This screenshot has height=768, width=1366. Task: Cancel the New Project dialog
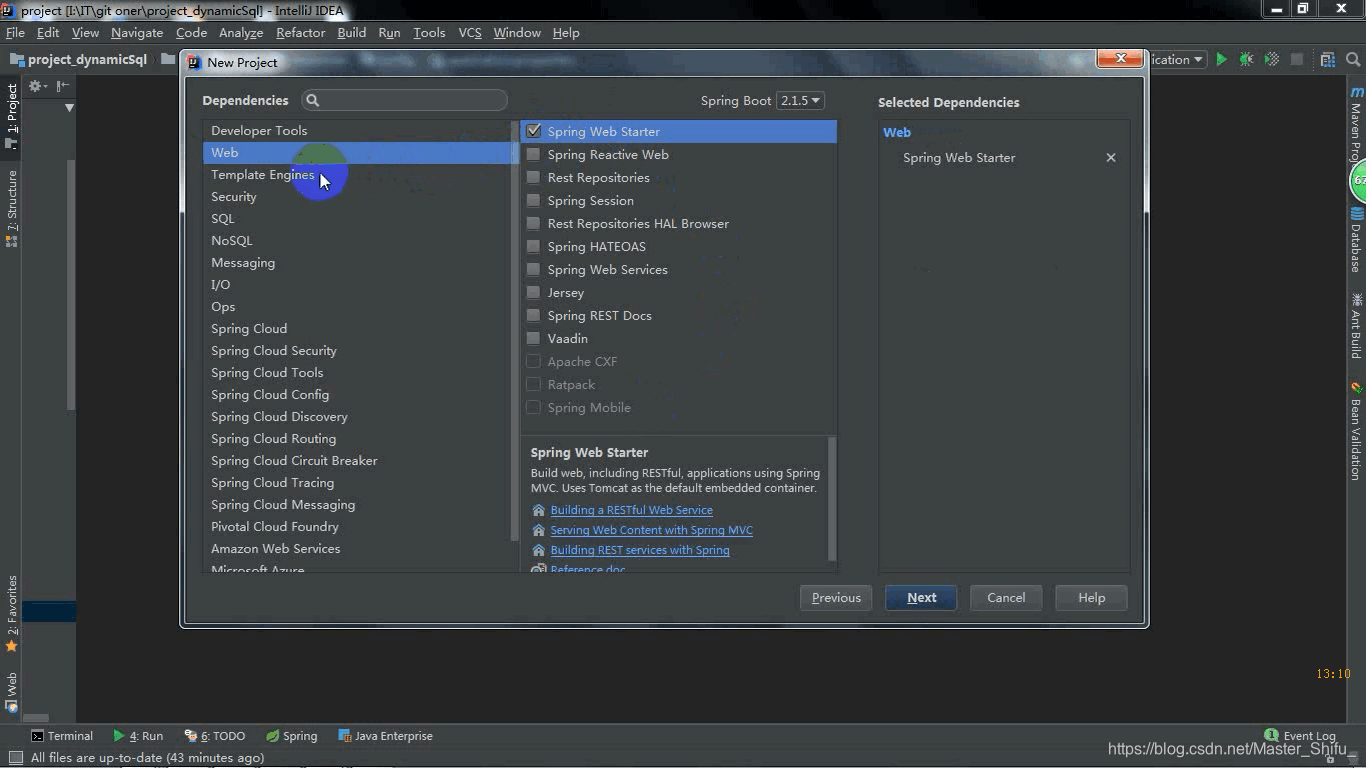1006,598
